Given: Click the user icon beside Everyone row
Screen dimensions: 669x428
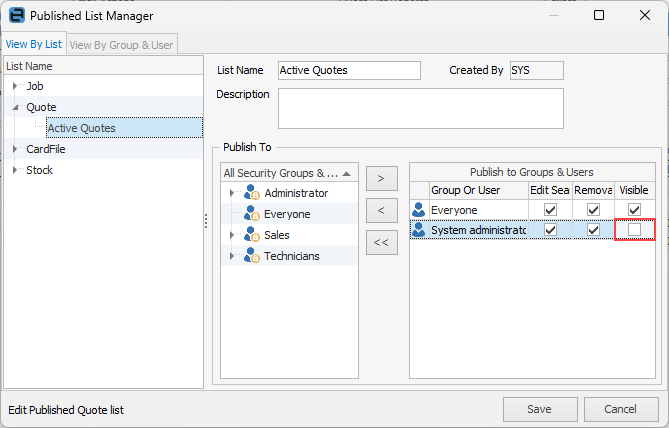Looking at the screenshot, I should click(419, 210).
